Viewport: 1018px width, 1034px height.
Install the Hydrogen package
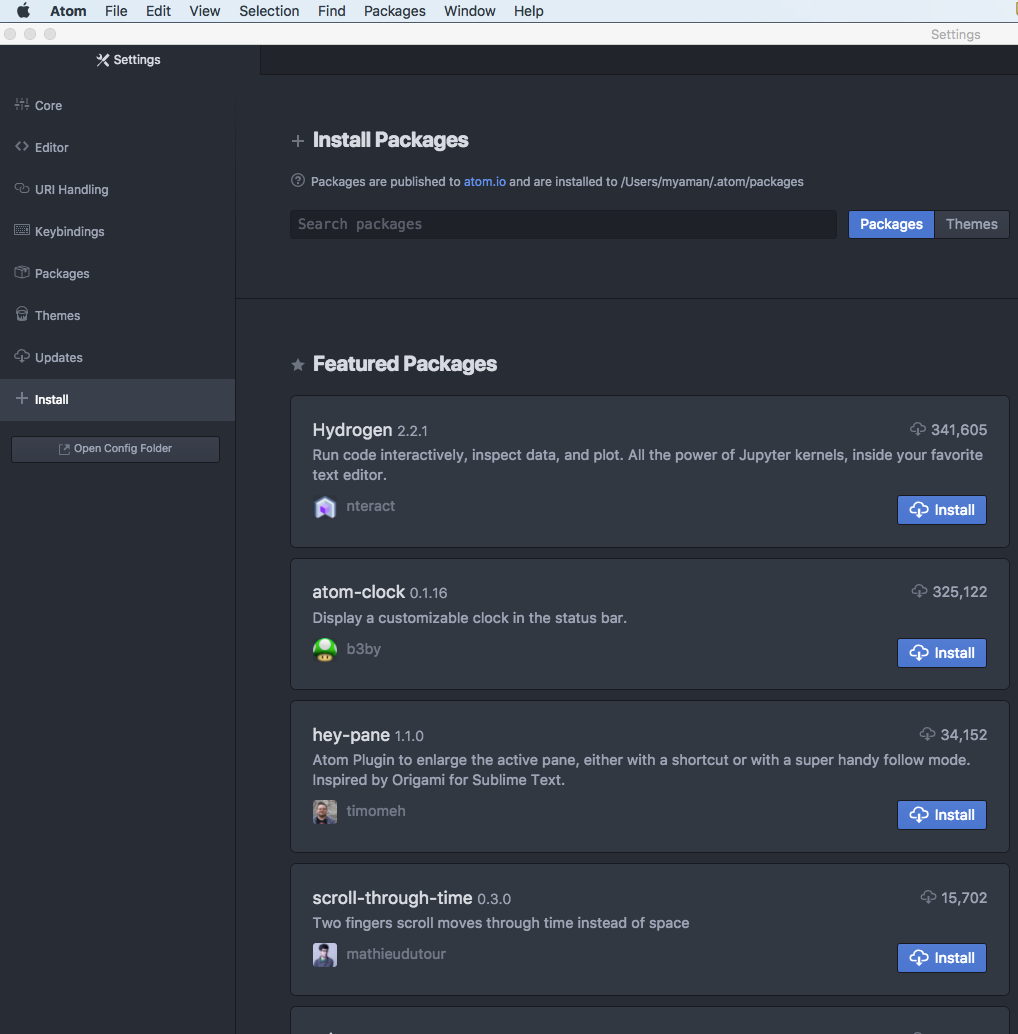point(941,509)
